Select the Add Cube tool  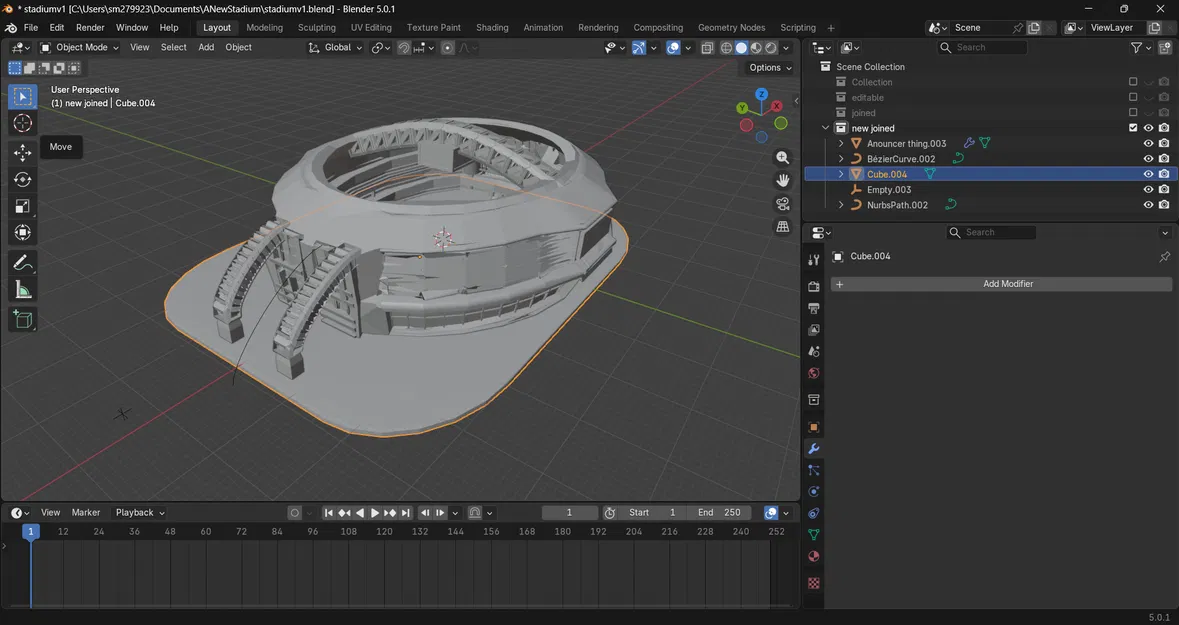(x=23, y=320)
